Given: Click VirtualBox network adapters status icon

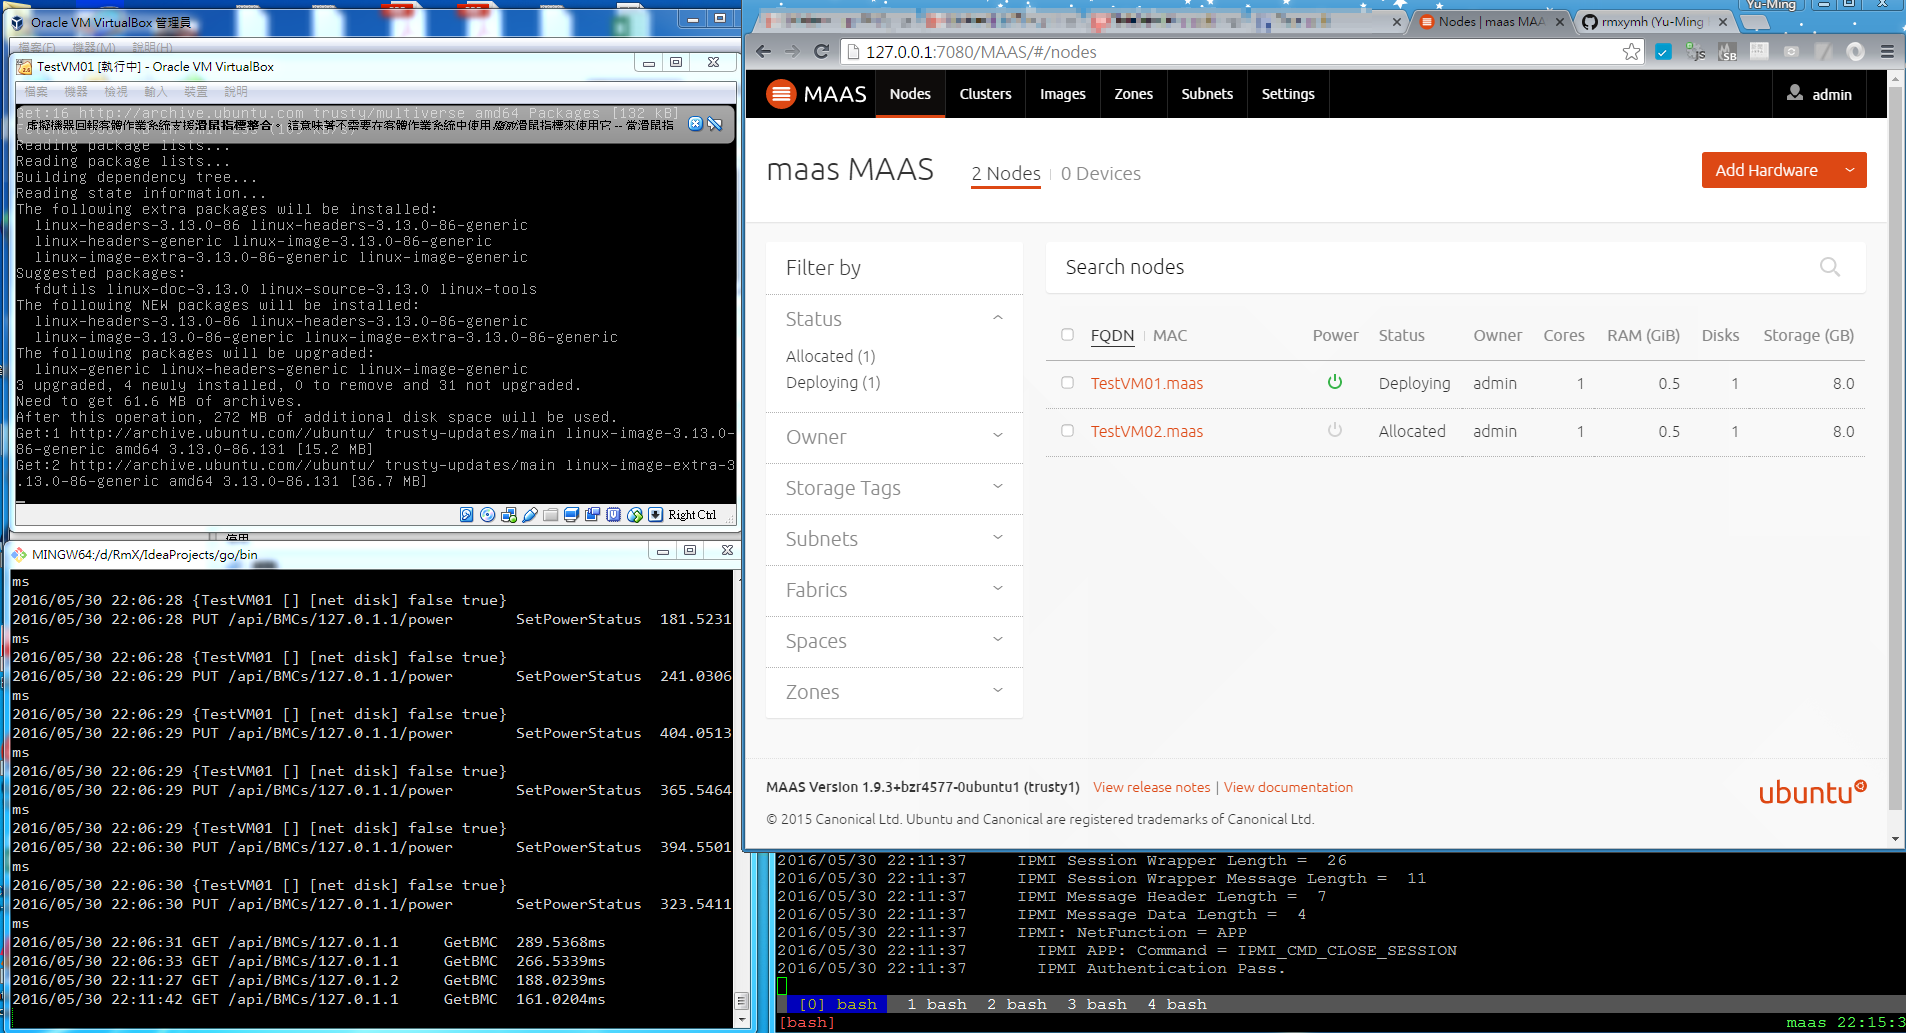Looking at the screenshot, I should (508, 515).
